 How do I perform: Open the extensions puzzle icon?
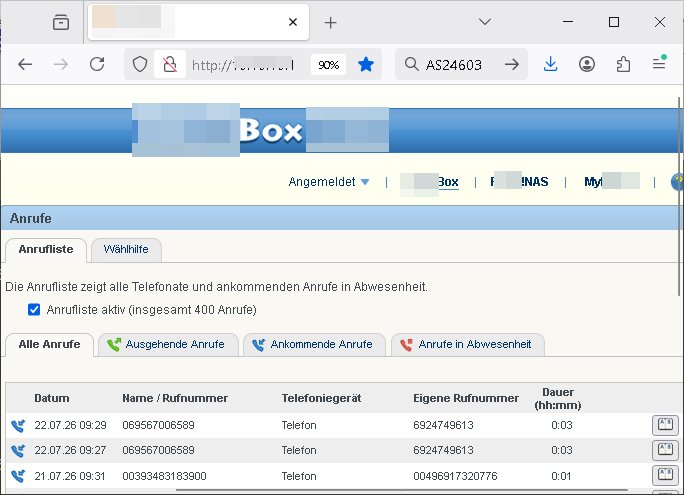tap(623, 65)
